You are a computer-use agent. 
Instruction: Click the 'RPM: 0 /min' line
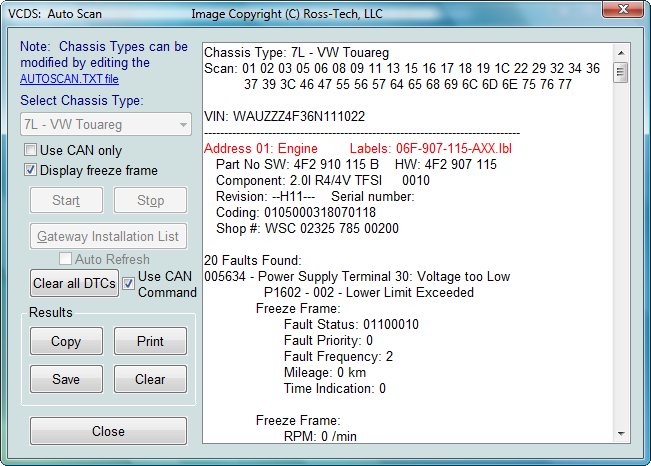320,436
